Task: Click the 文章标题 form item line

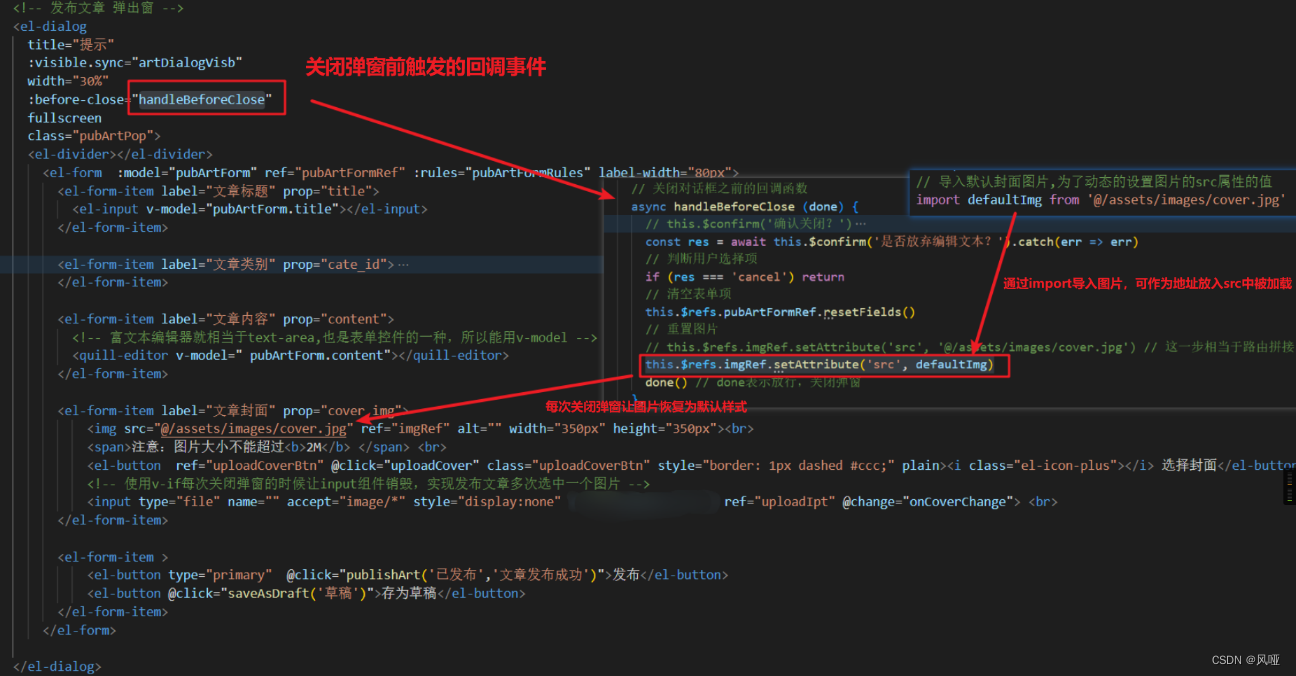Action: (x=218, y=191)
